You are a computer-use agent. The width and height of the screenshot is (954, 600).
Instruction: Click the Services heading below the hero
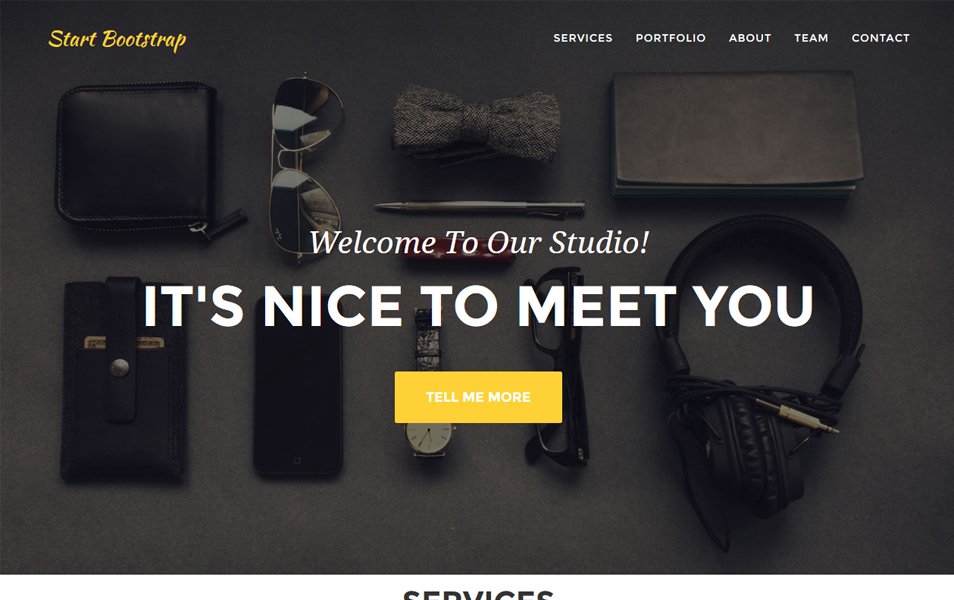(x=478, y=594)
